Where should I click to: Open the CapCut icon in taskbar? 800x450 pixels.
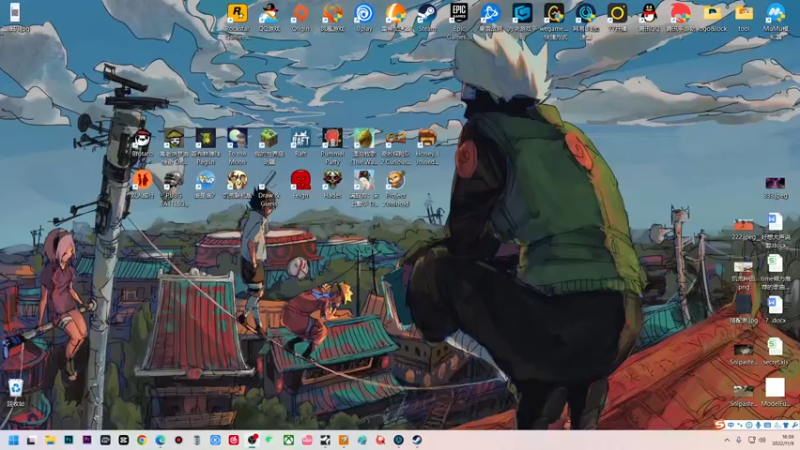(123, 440)
